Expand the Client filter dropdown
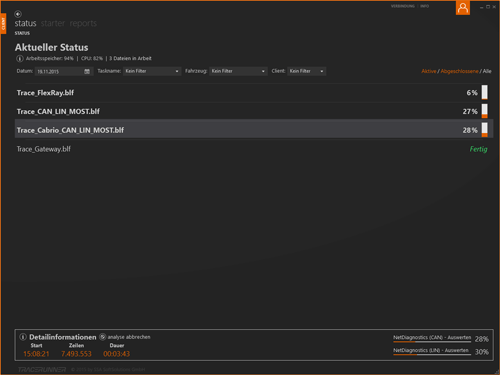Screen dimensions: 500x375 coord(307,71)
